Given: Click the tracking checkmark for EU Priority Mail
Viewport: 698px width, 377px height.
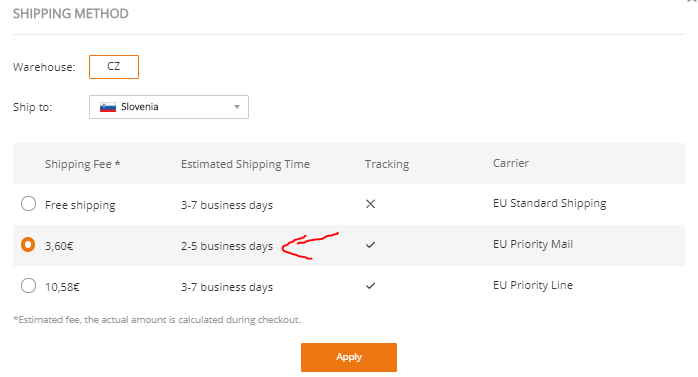Looking at the screenshot, I should pos(370,245).
